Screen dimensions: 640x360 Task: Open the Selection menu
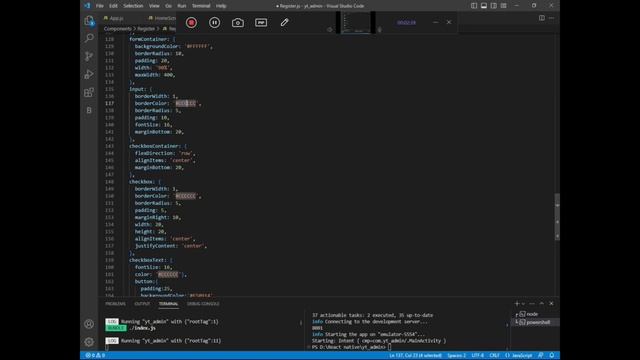click(x=133, y=6)
